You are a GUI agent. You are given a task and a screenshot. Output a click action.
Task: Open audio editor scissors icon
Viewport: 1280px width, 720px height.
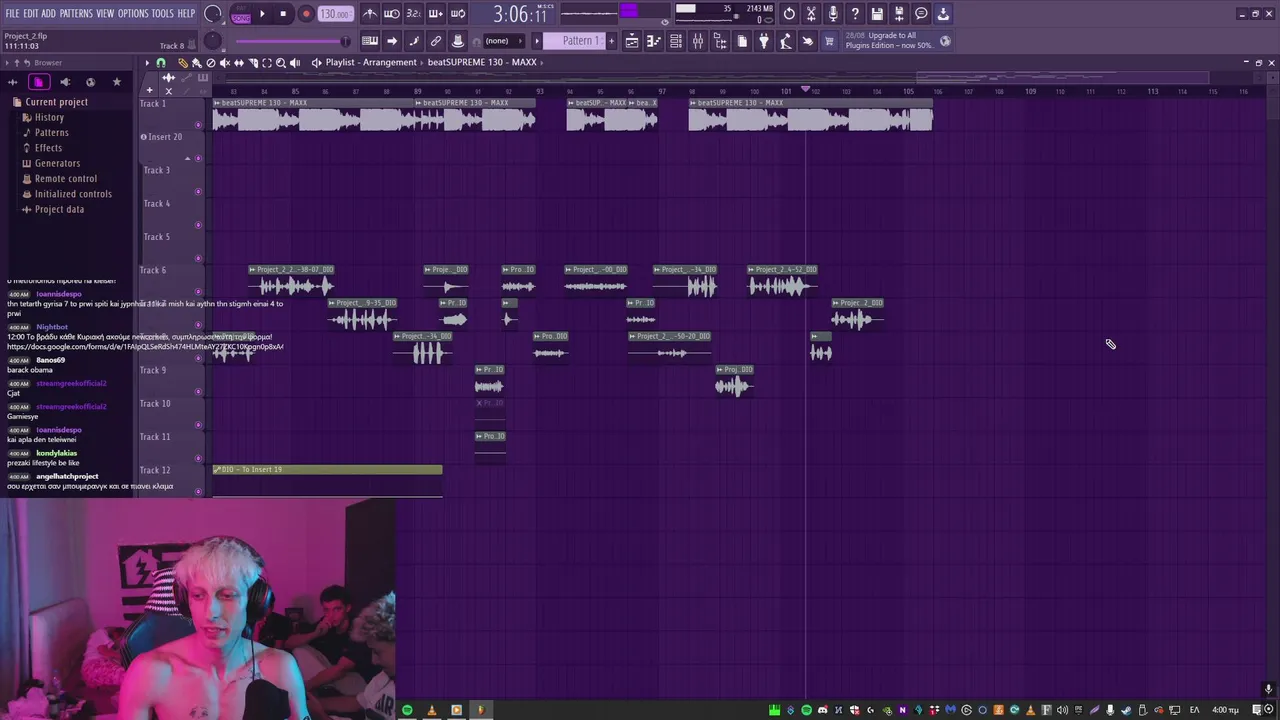[811, 14]
